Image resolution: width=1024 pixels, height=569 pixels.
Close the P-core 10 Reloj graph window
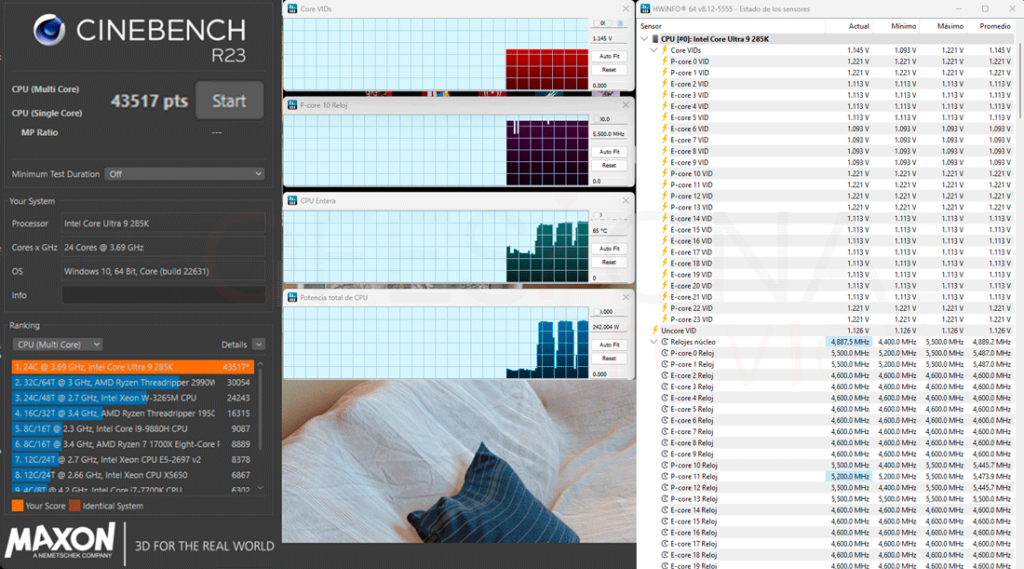[x=626, y=105]
